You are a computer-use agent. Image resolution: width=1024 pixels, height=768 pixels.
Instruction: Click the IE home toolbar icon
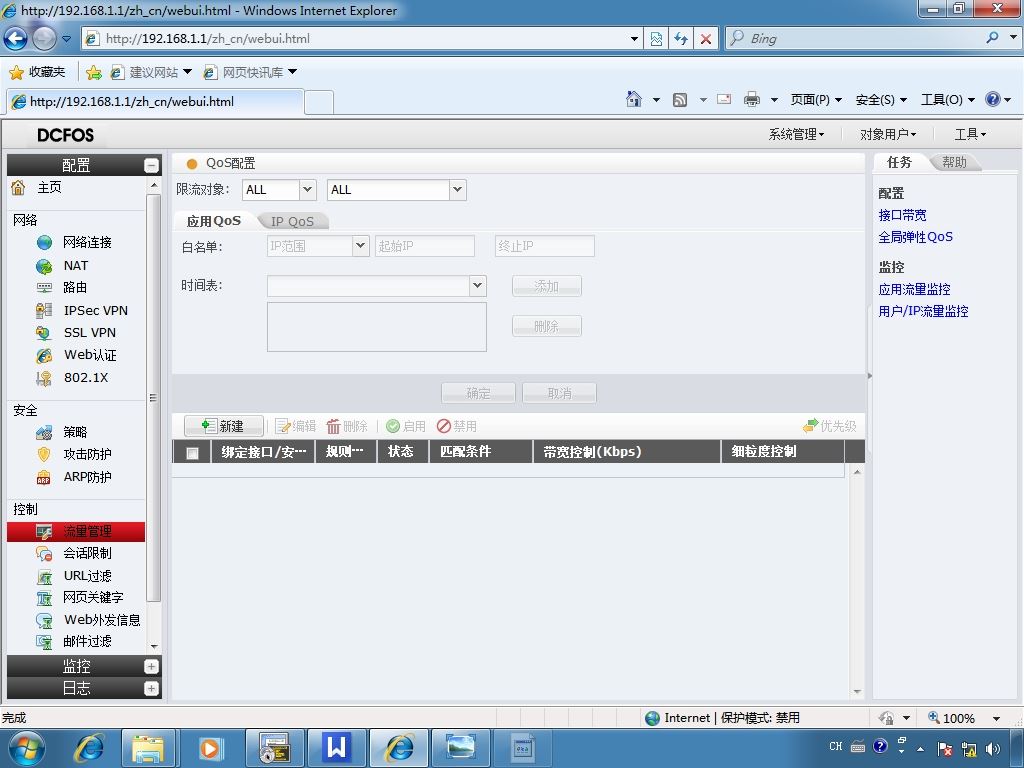[633, 99]
